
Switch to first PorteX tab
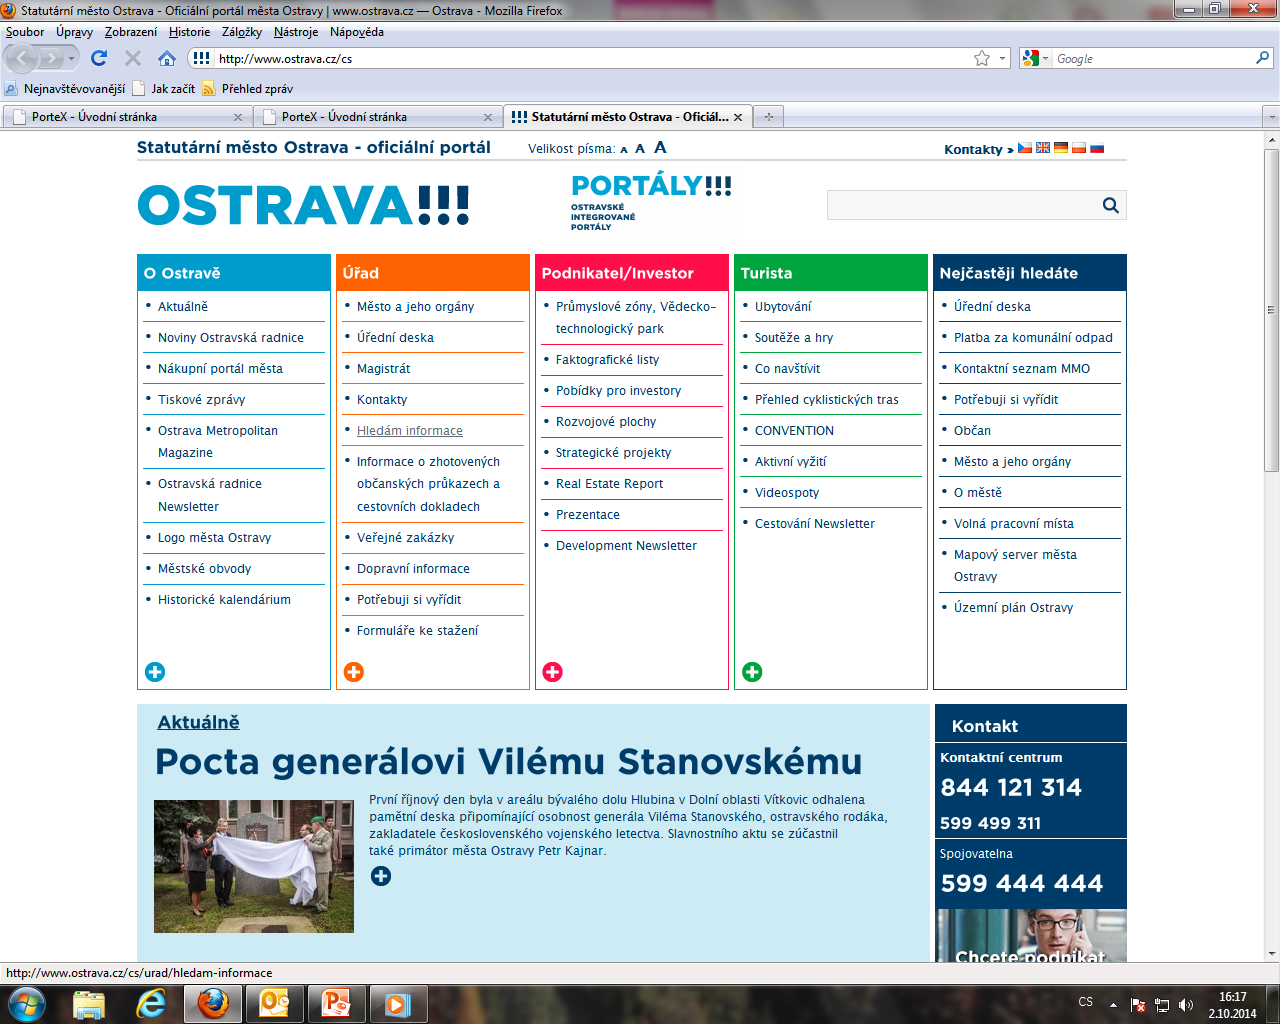pos(126,117)
